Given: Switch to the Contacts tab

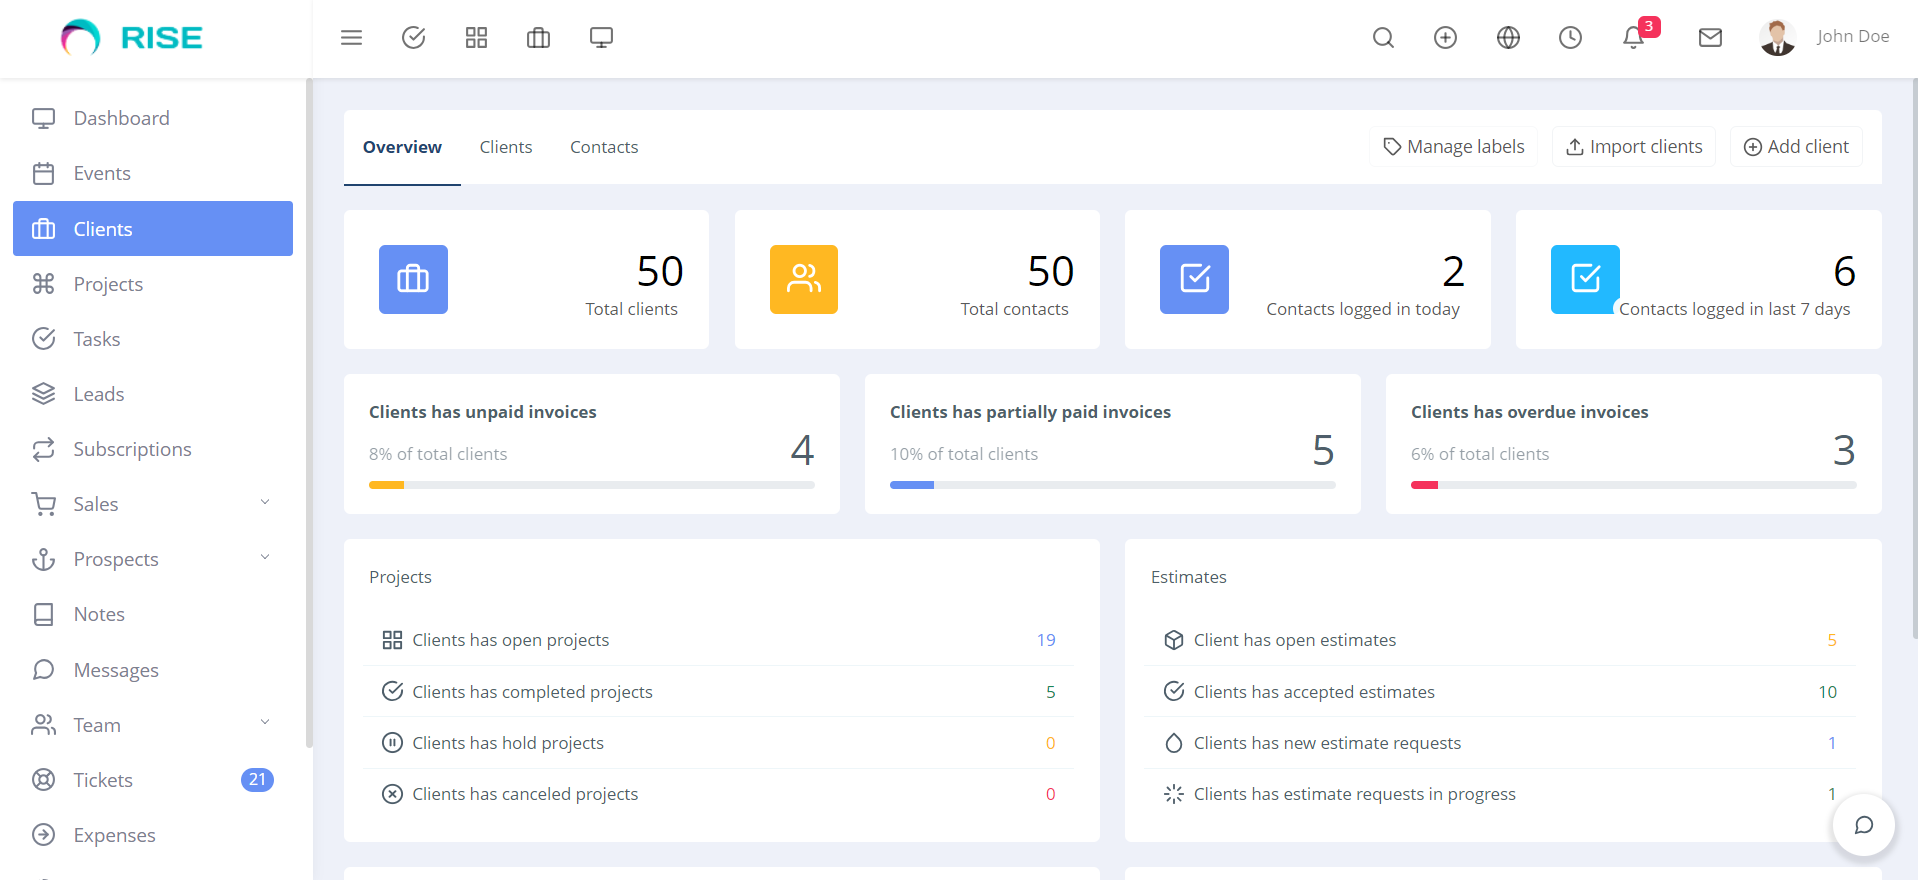Looking at the screenshot, I should (x=604, y=147).
